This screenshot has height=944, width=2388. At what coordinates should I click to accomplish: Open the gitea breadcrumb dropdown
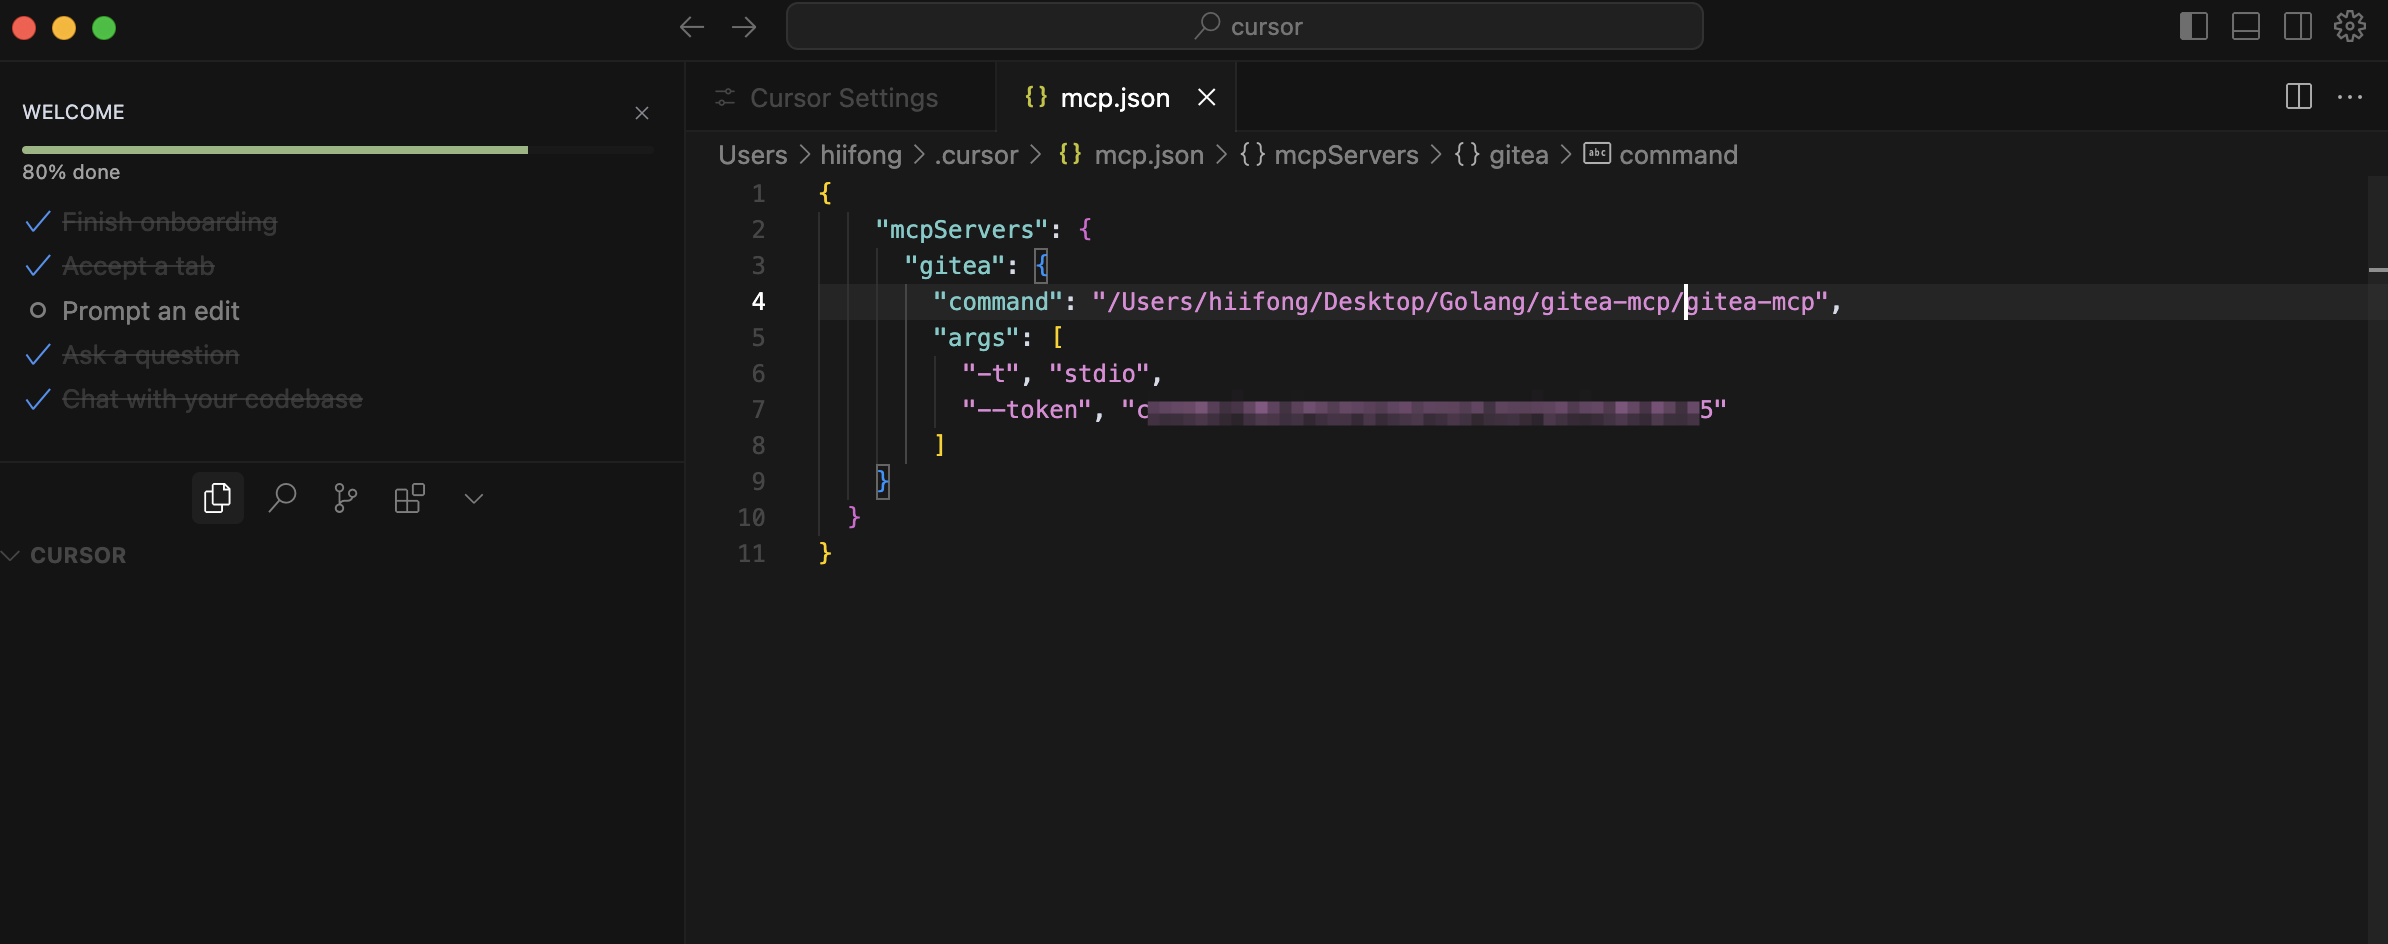pyautogui.click(x=1517, y=155)
